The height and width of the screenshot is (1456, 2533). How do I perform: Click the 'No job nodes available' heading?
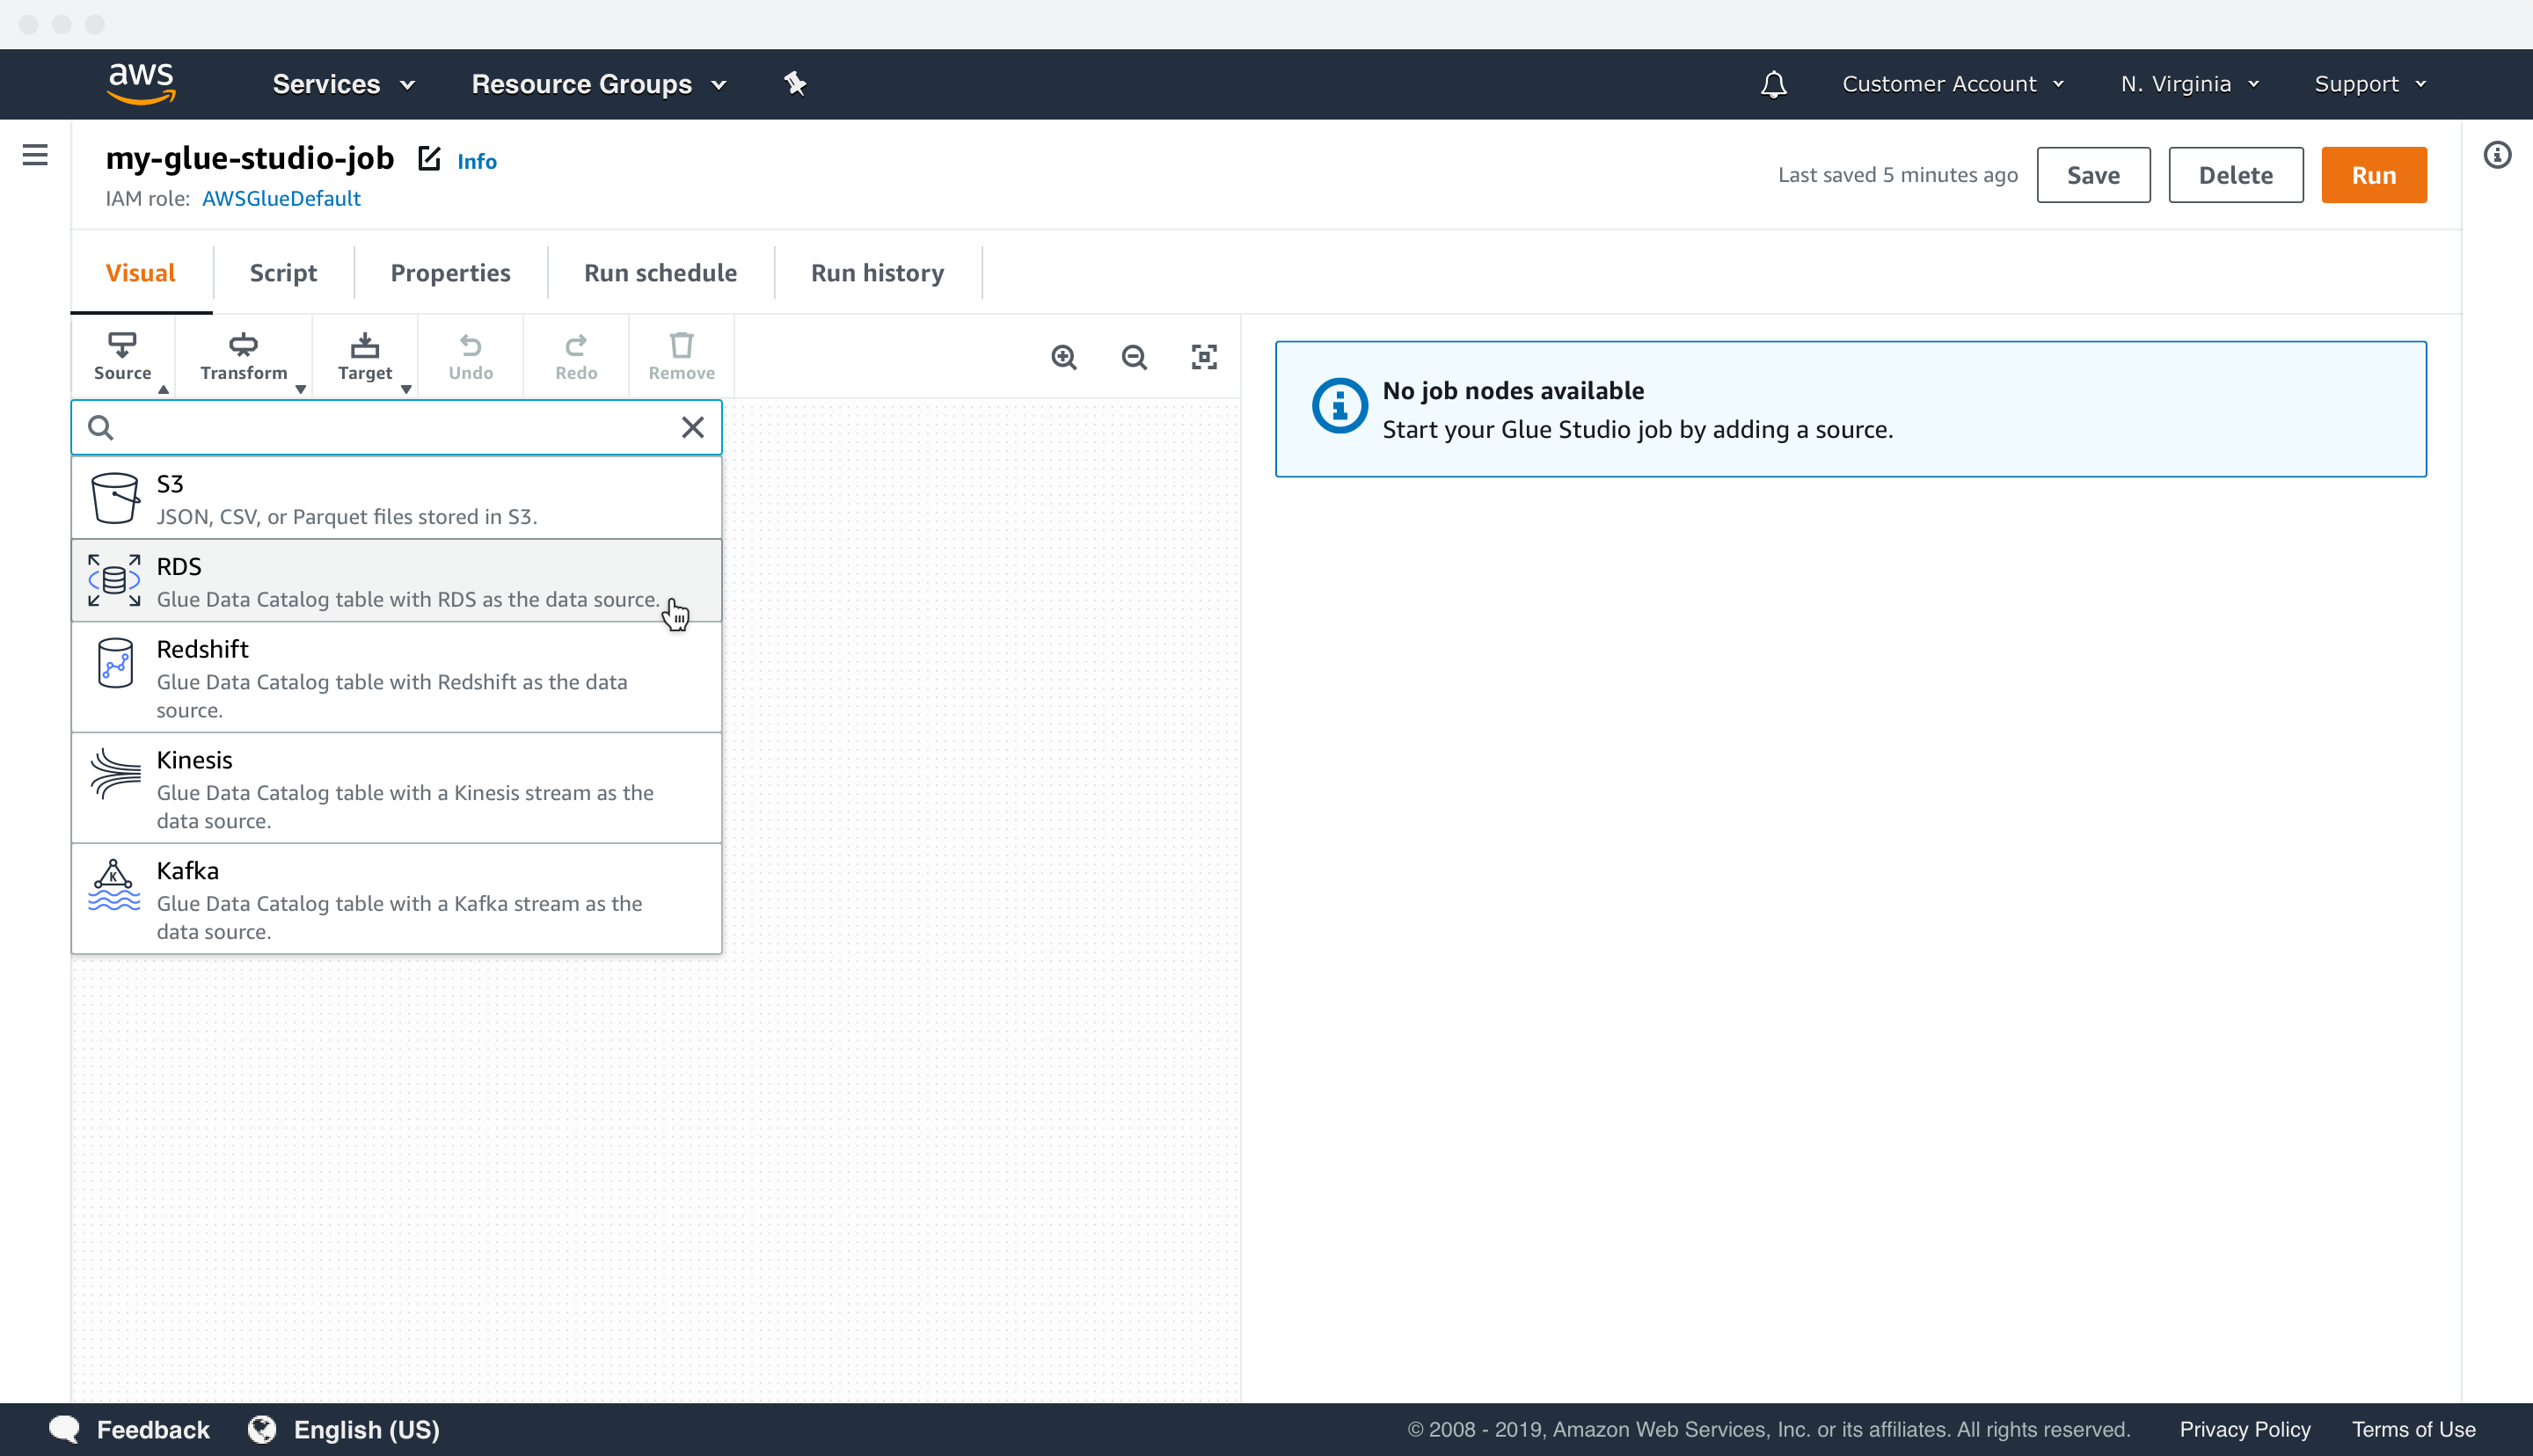1512,391
